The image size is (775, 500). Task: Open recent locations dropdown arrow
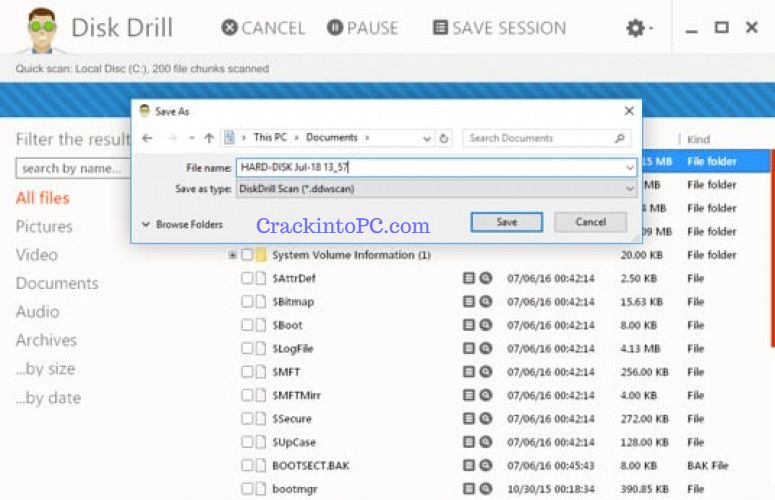(191, 138)
